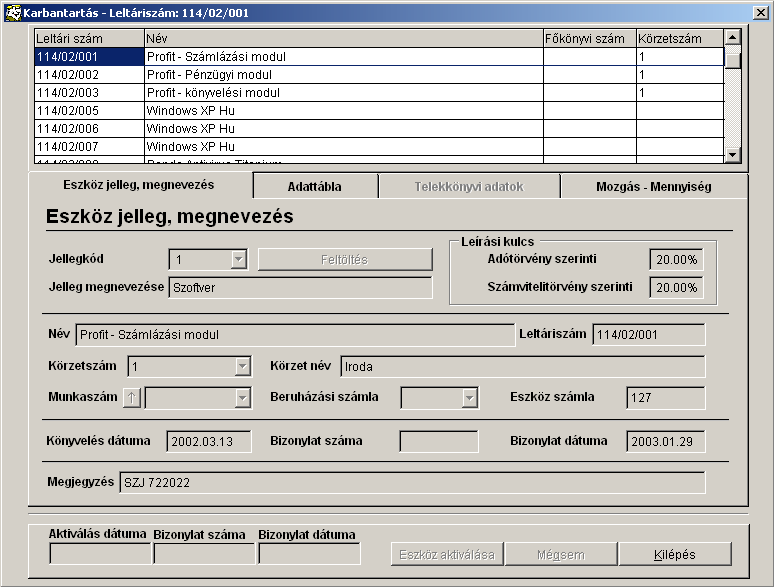Click the Könyvelés dátuma field

pyautogui.click(x=209, y=441)
